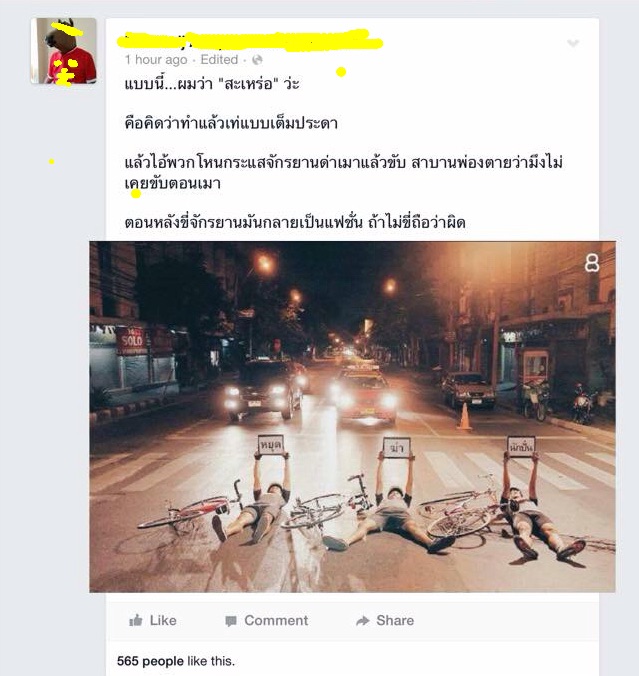The width and height of the screenshot is (639, 676).
Task: View the "Edited" history link
Action: [219, 59]
